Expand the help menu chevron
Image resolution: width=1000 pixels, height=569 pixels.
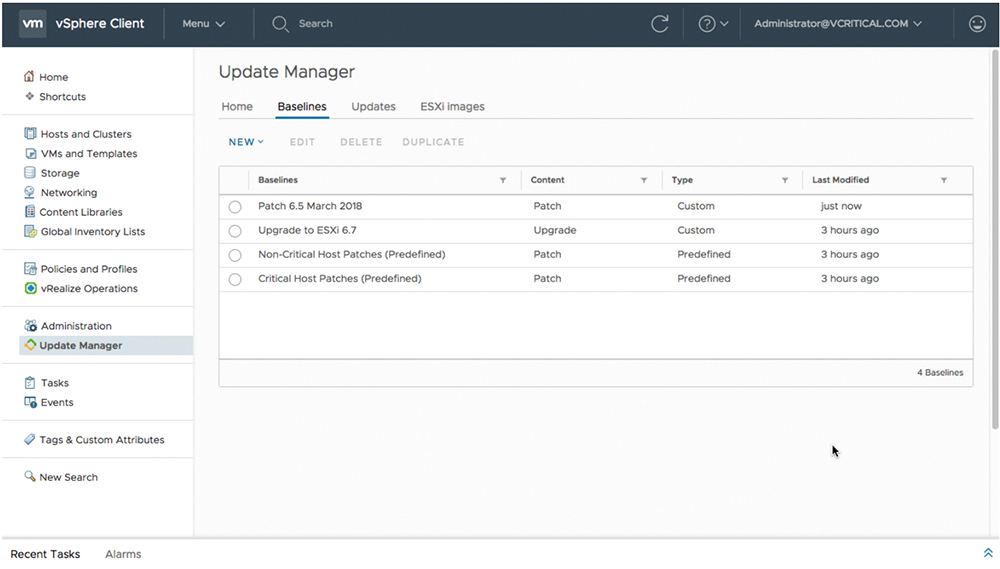tap(724, 24)
